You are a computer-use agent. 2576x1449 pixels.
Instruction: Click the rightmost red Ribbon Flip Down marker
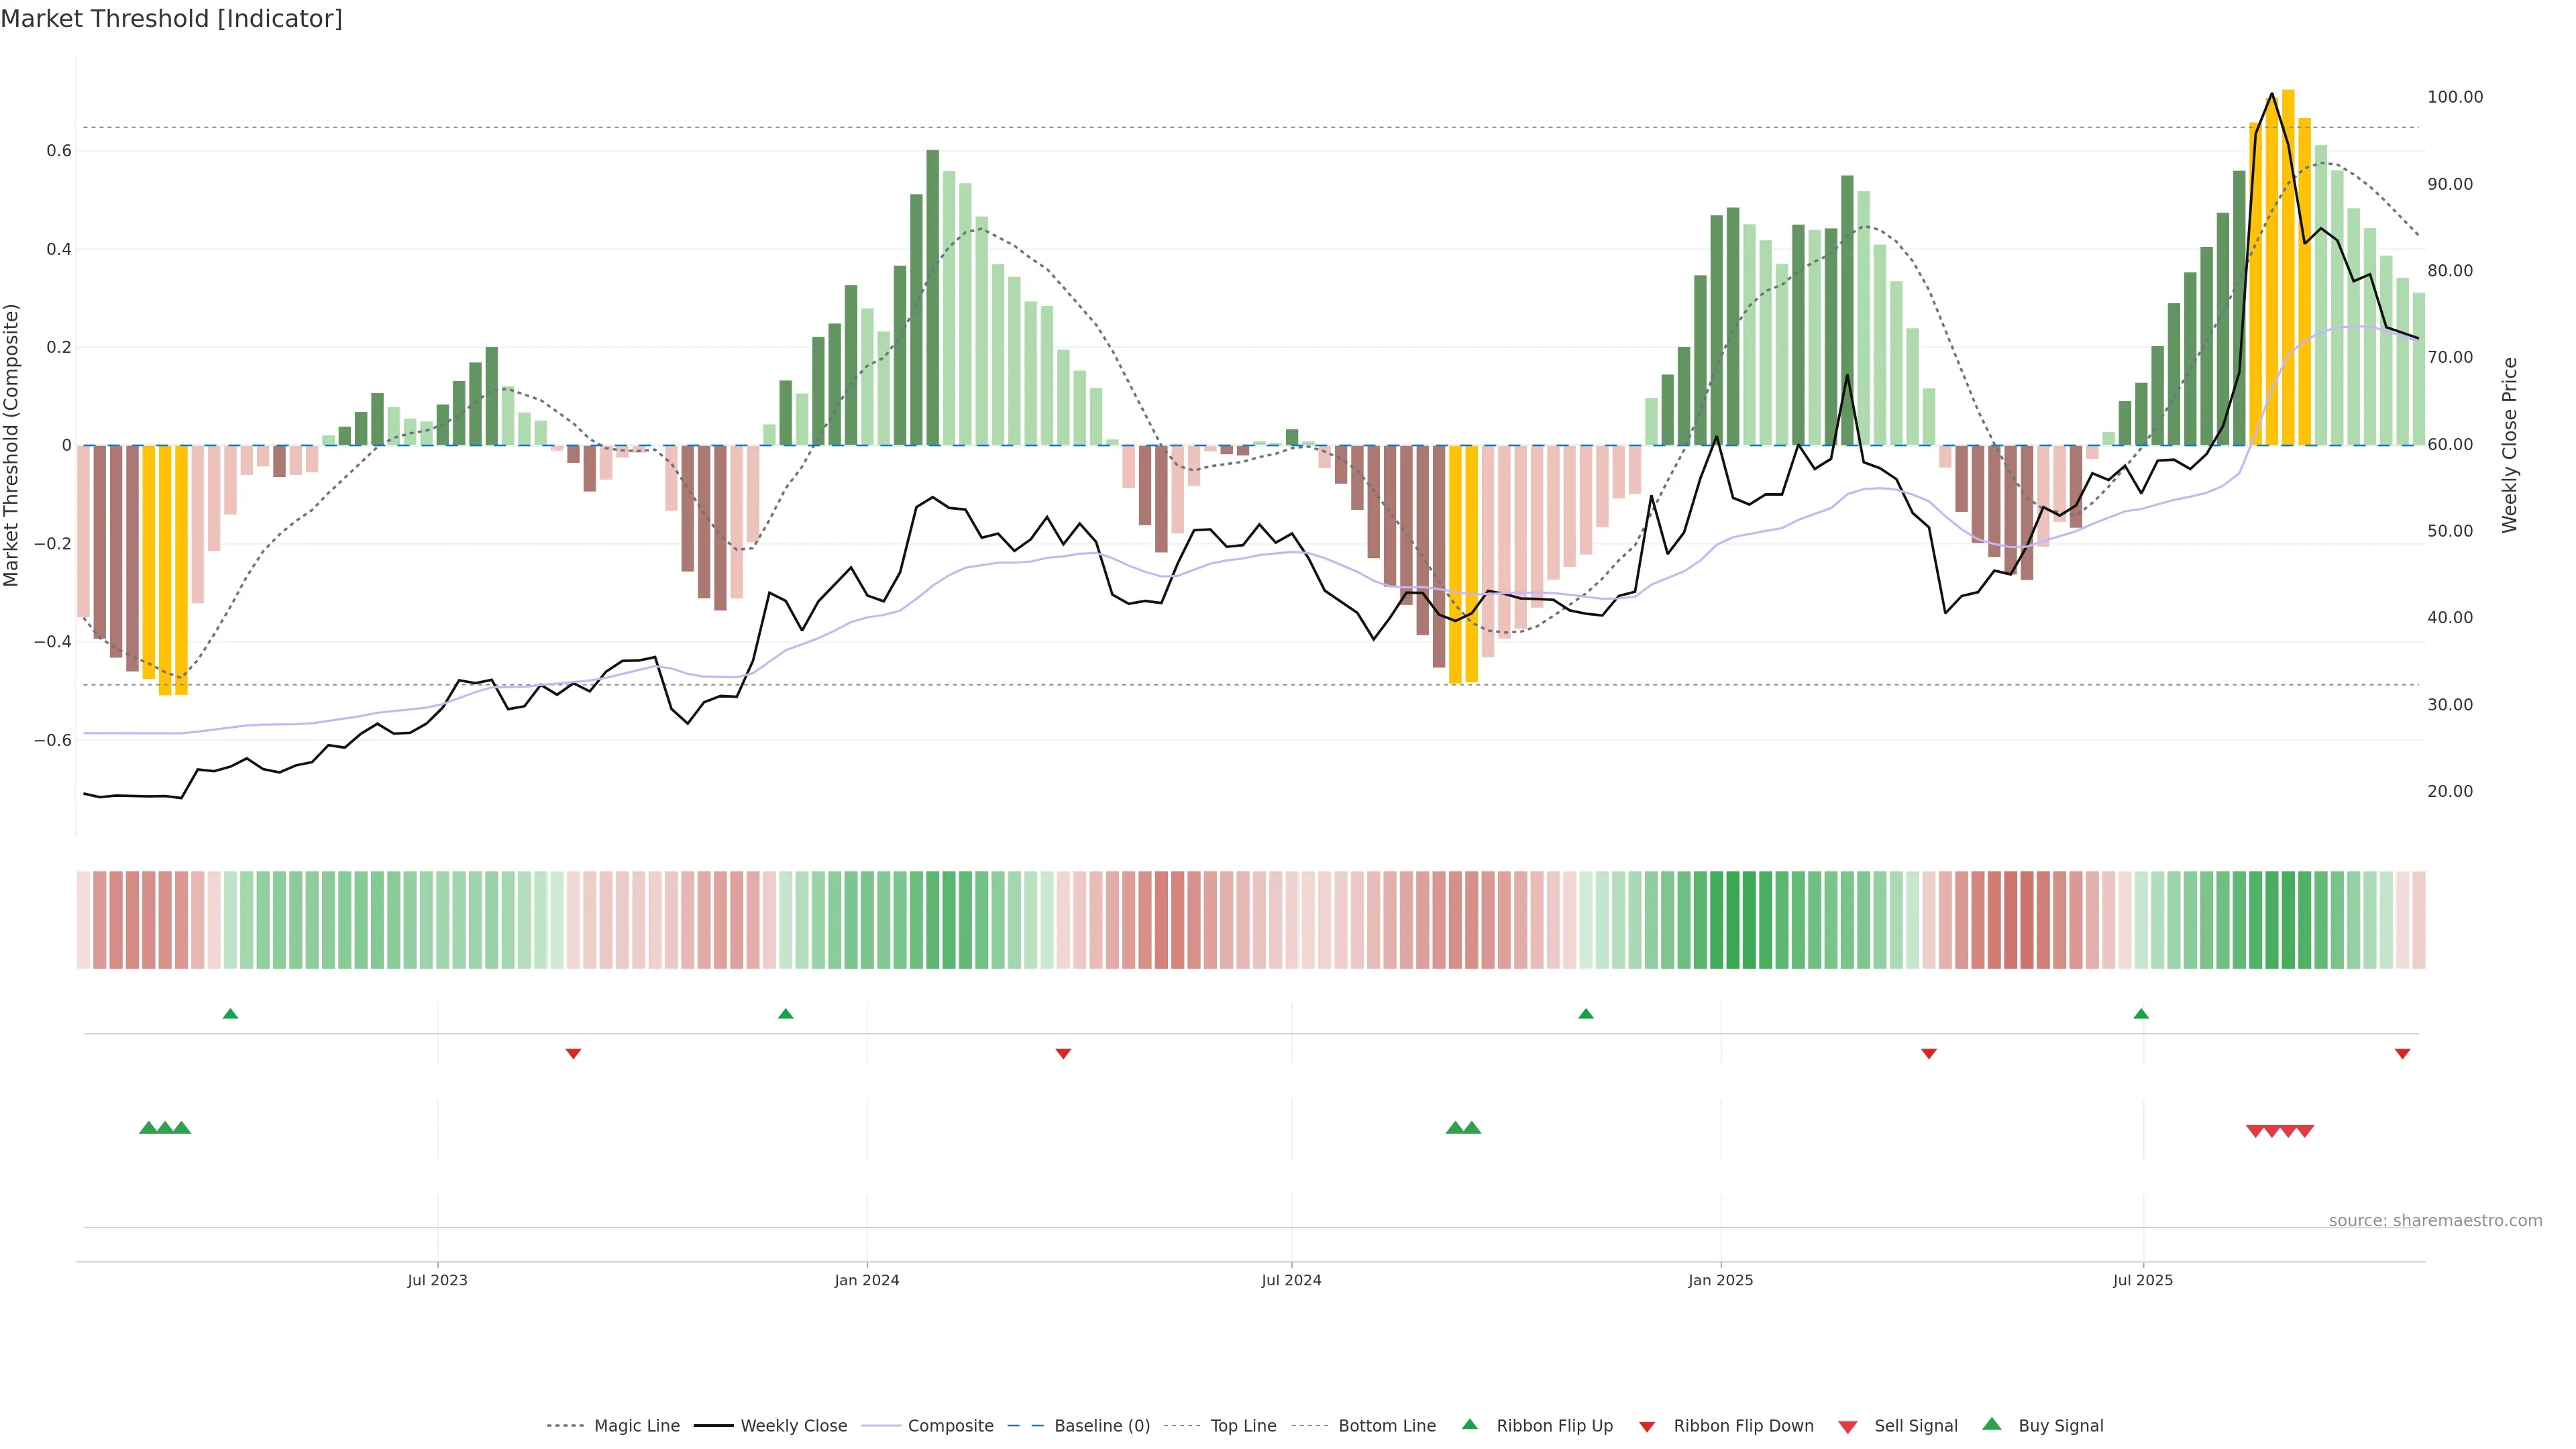coord(2402,1053)
